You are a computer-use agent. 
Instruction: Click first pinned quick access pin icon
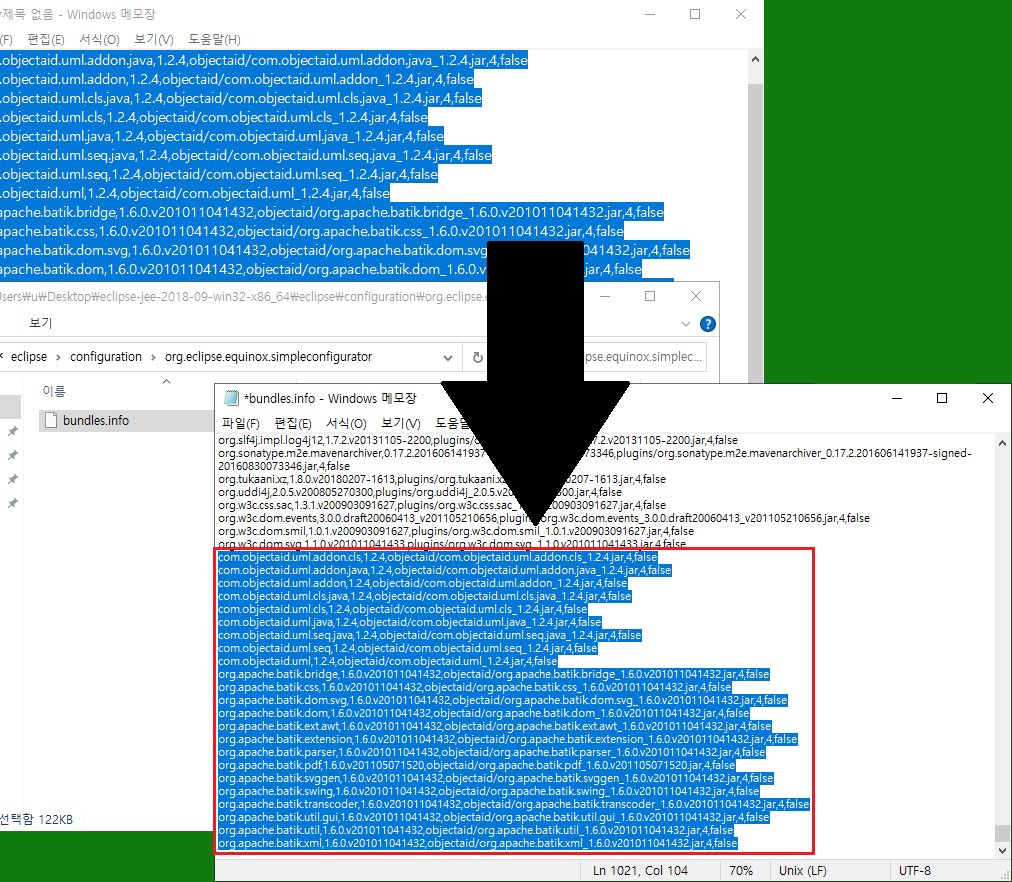tap(12, 431)
